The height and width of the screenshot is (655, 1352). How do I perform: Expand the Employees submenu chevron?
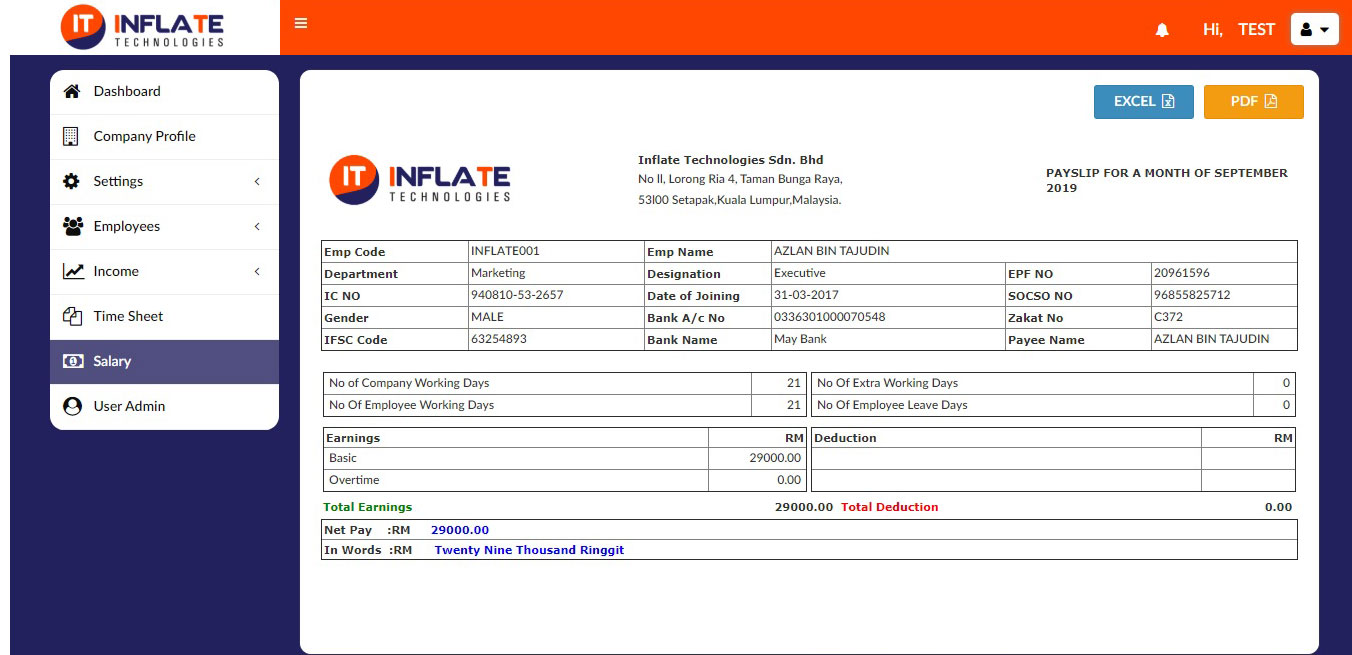(257, 227)
